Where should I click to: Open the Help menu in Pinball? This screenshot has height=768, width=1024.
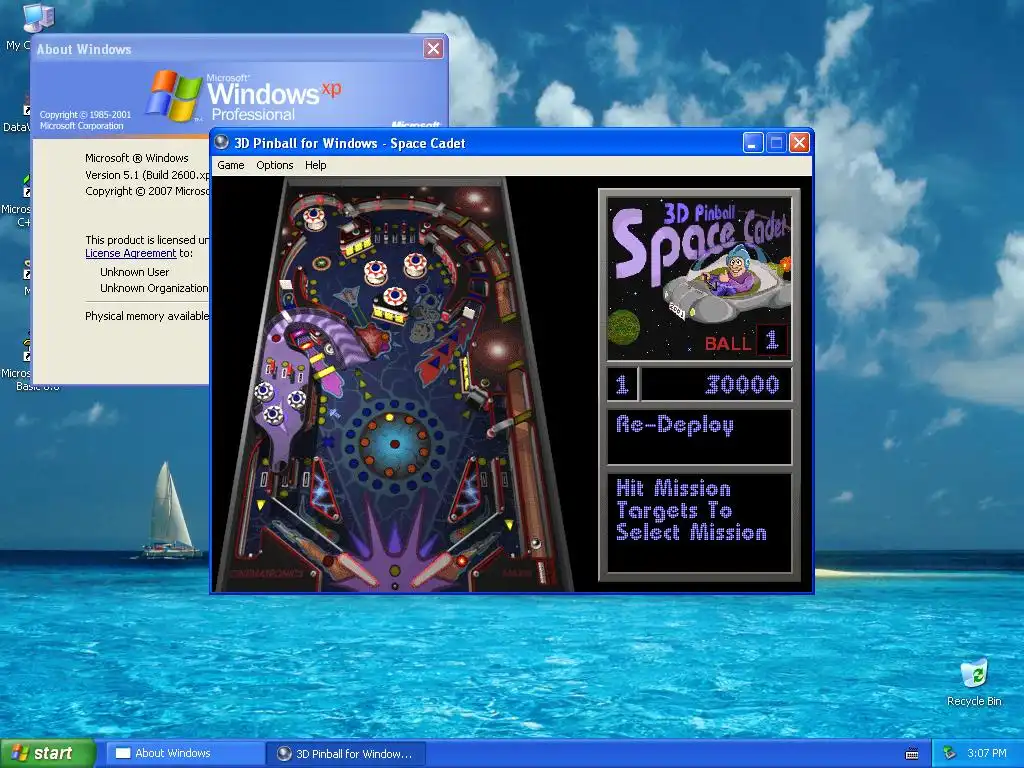coord(315,165)
